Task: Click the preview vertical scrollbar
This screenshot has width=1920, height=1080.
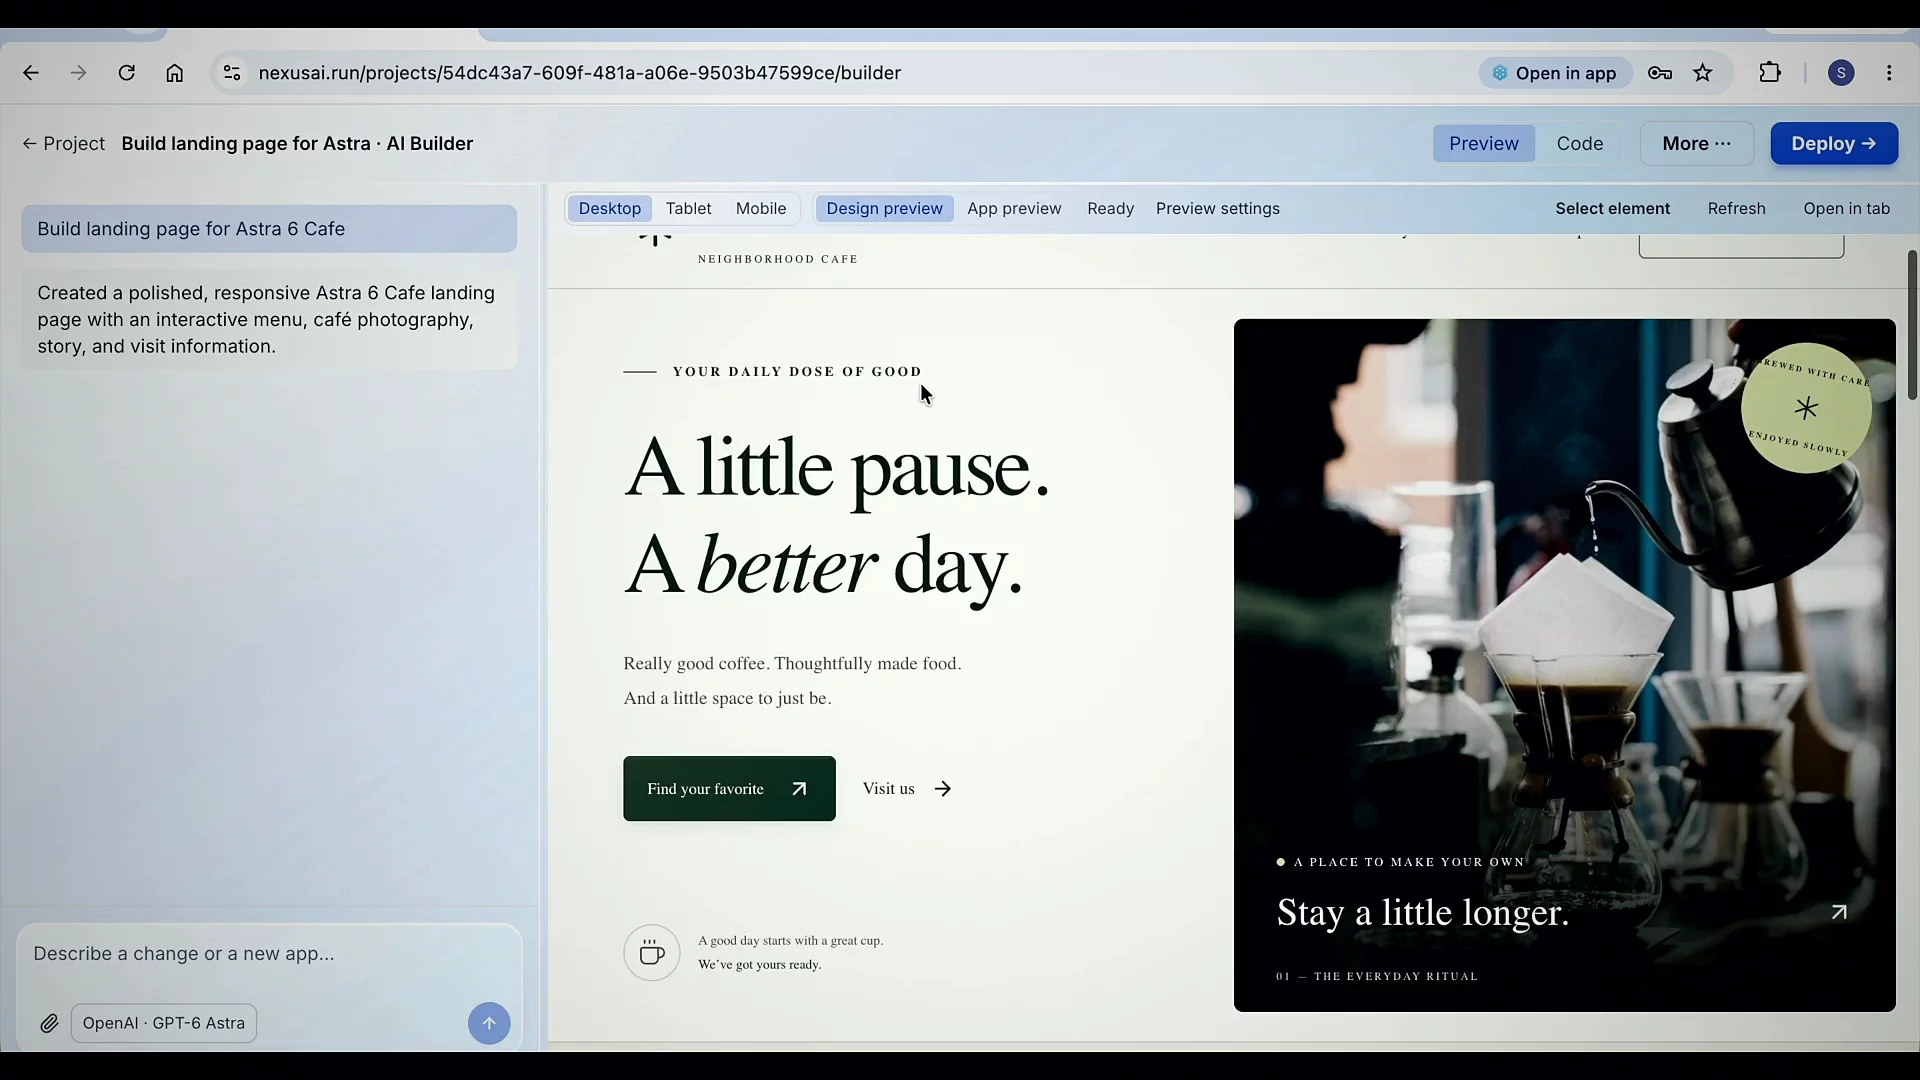Action: tap(1912, 325)
